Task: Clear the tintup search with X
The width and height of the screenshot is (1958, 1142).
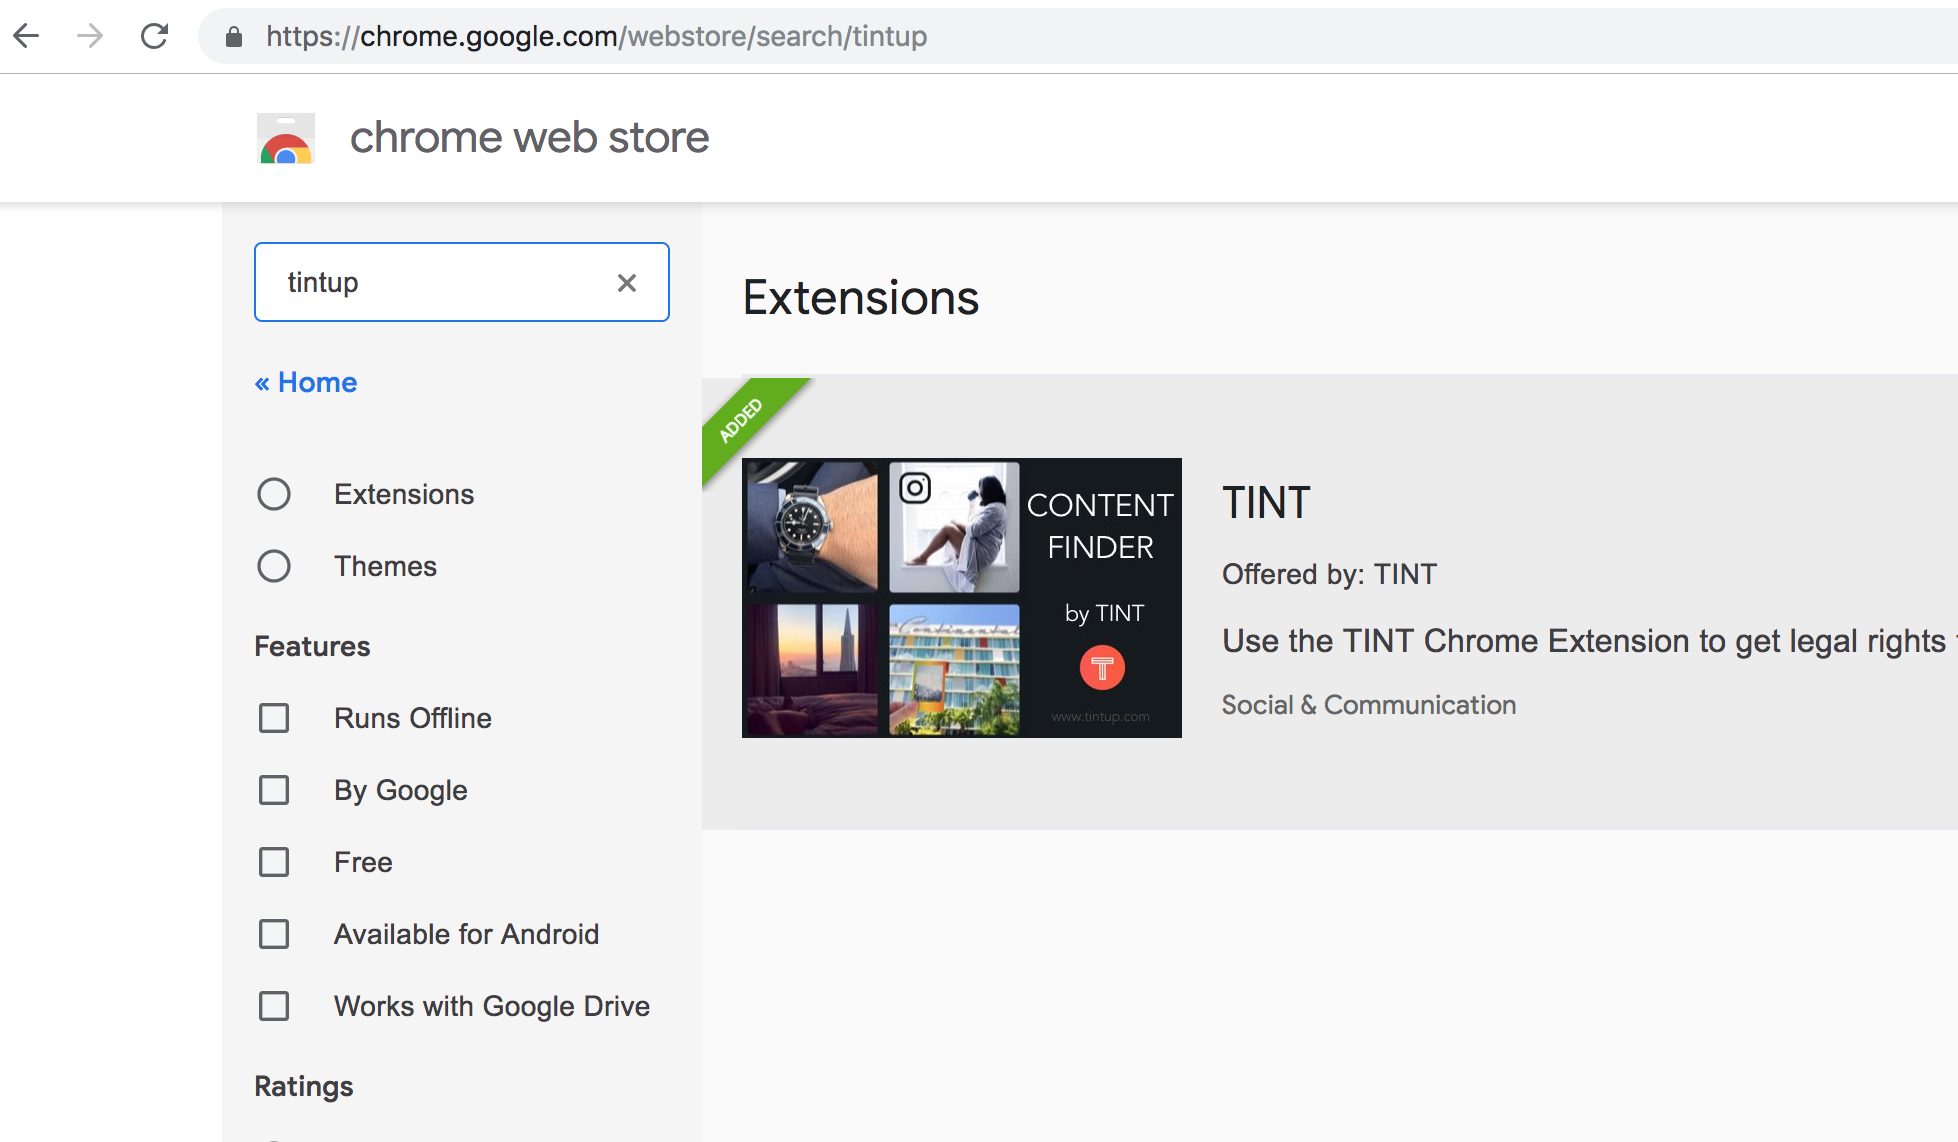Action: [627, 283]
